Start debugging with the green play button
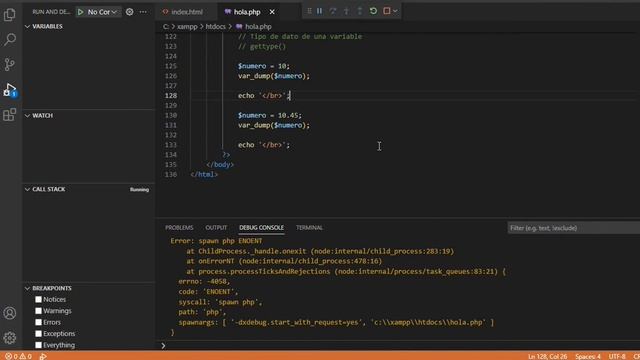The image size is (640, 360). (80, 12)
